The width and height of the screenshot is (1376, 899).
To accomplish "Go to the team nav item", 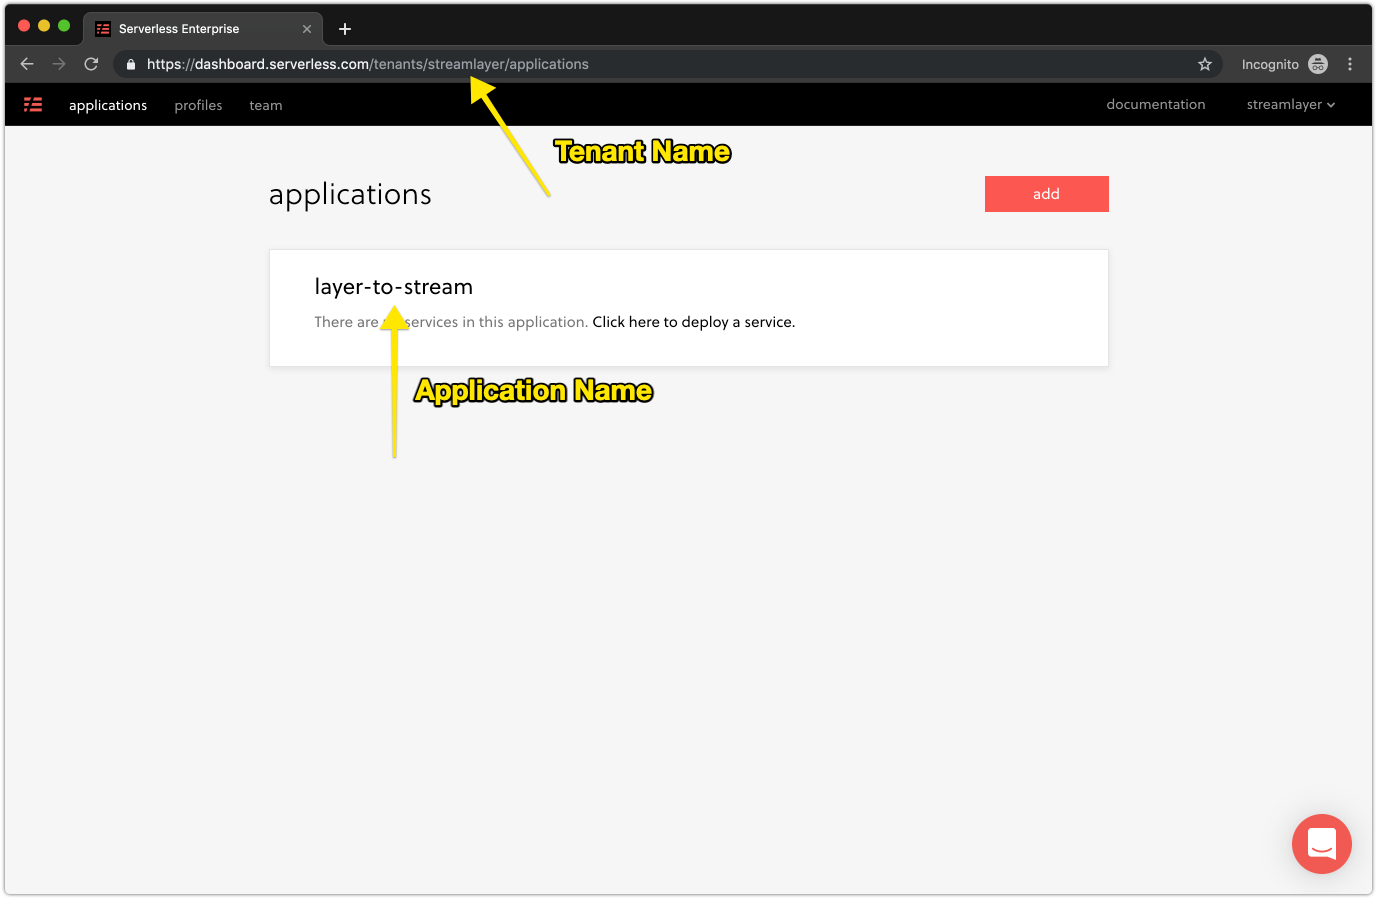I will (266, 105).
